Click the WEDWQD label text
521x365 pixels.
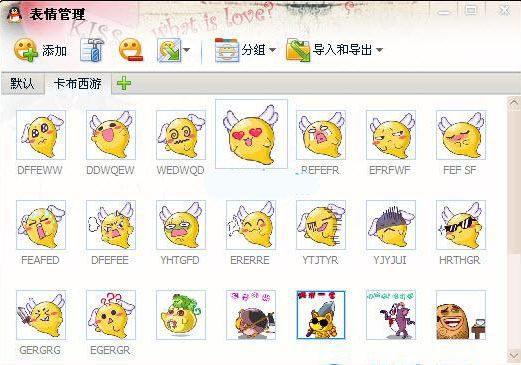(180, 170)
